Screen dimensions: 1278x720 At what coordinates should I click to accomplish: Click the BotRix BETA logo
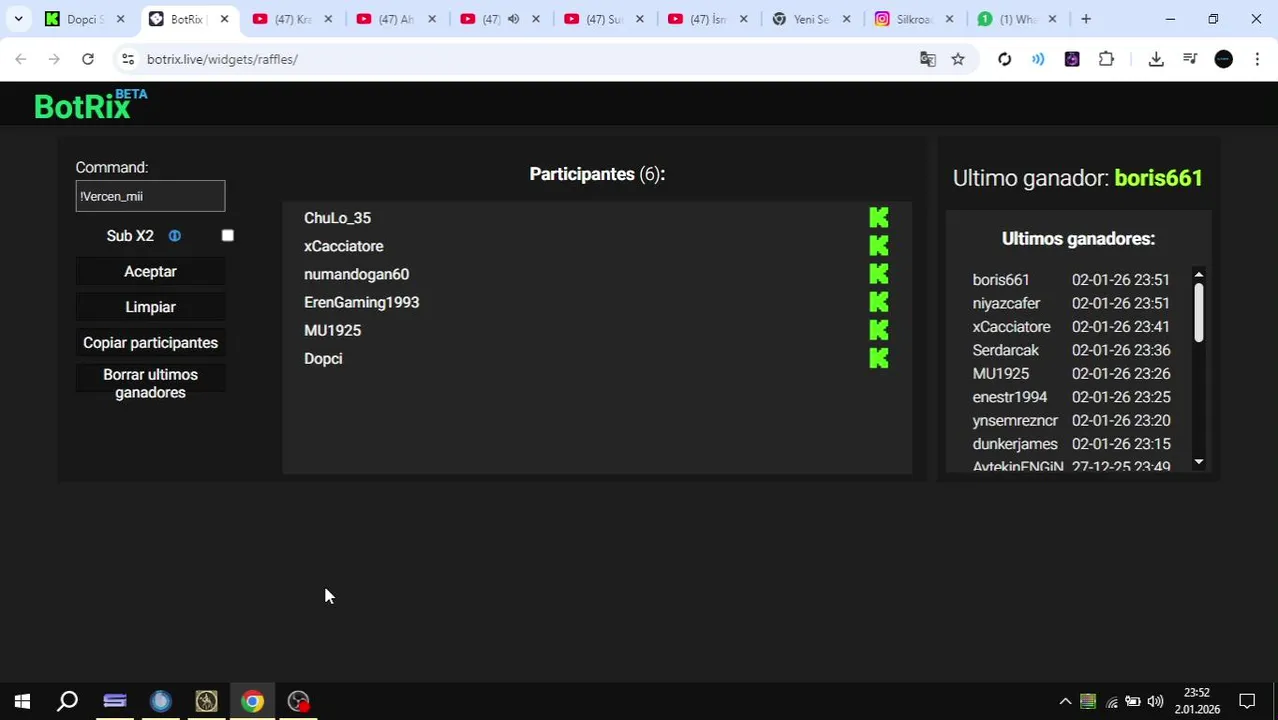[x=91, y=104]
